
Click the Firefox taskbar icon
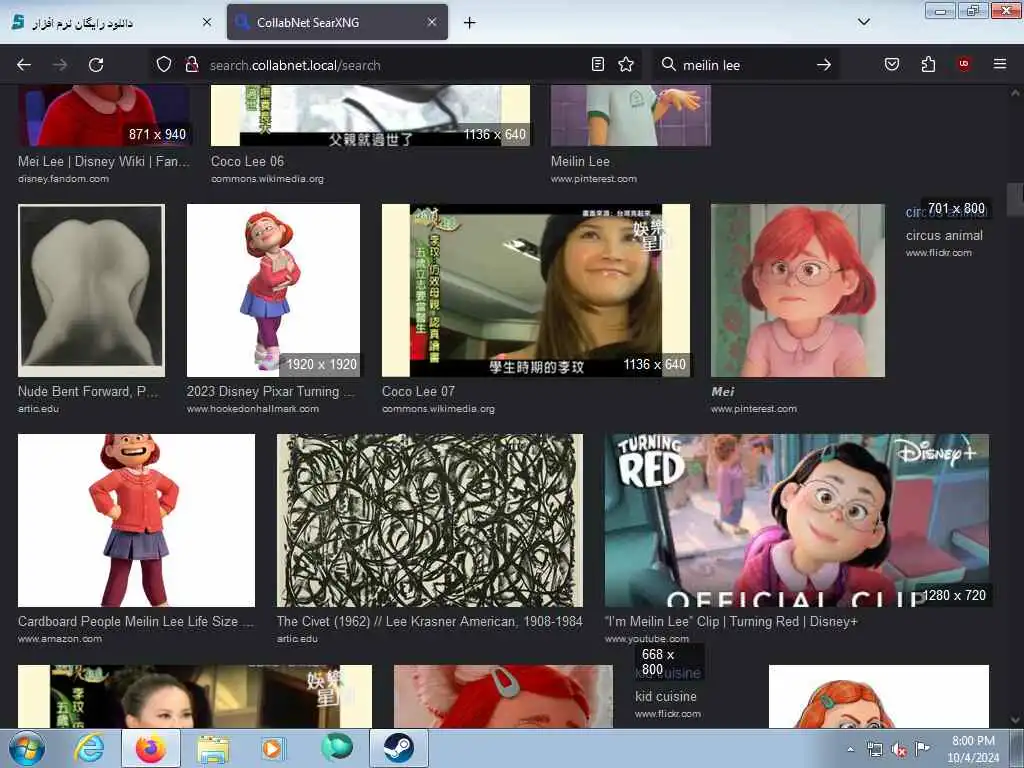(x=150, y=748)
